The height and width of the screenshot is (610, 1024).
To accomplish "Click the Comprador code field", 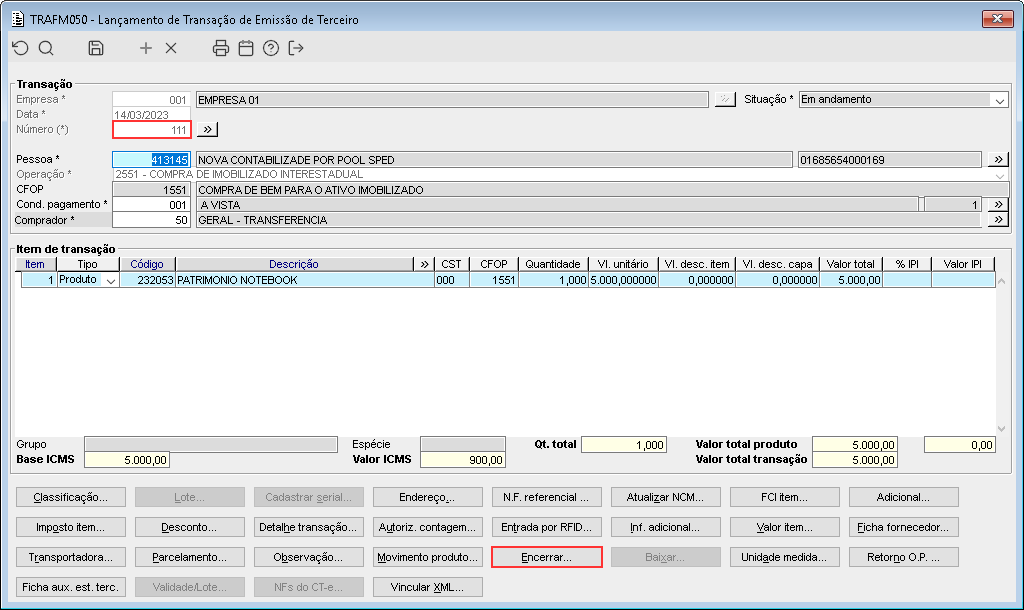I will tap(152, 220).
